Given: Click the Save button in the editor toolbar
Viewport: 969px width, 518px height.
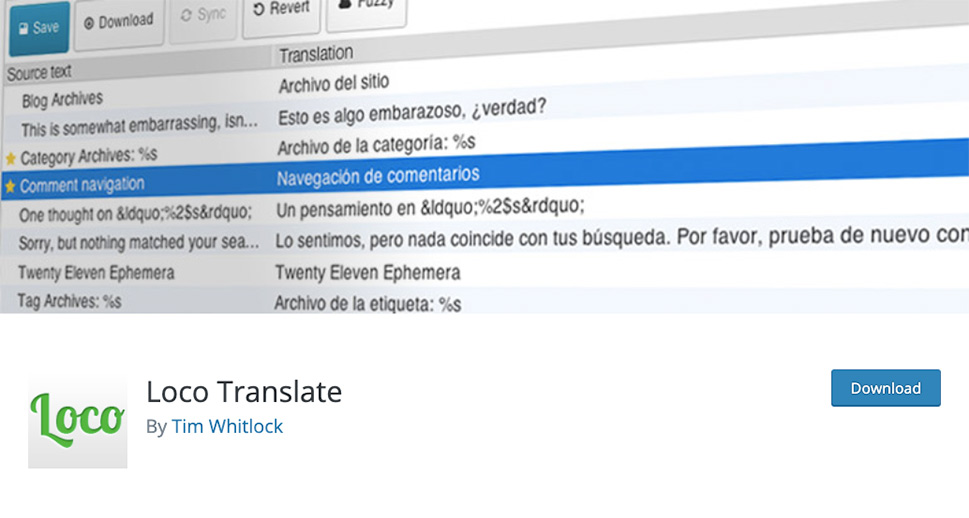Looking at the screenshot, I should point(40,28).
